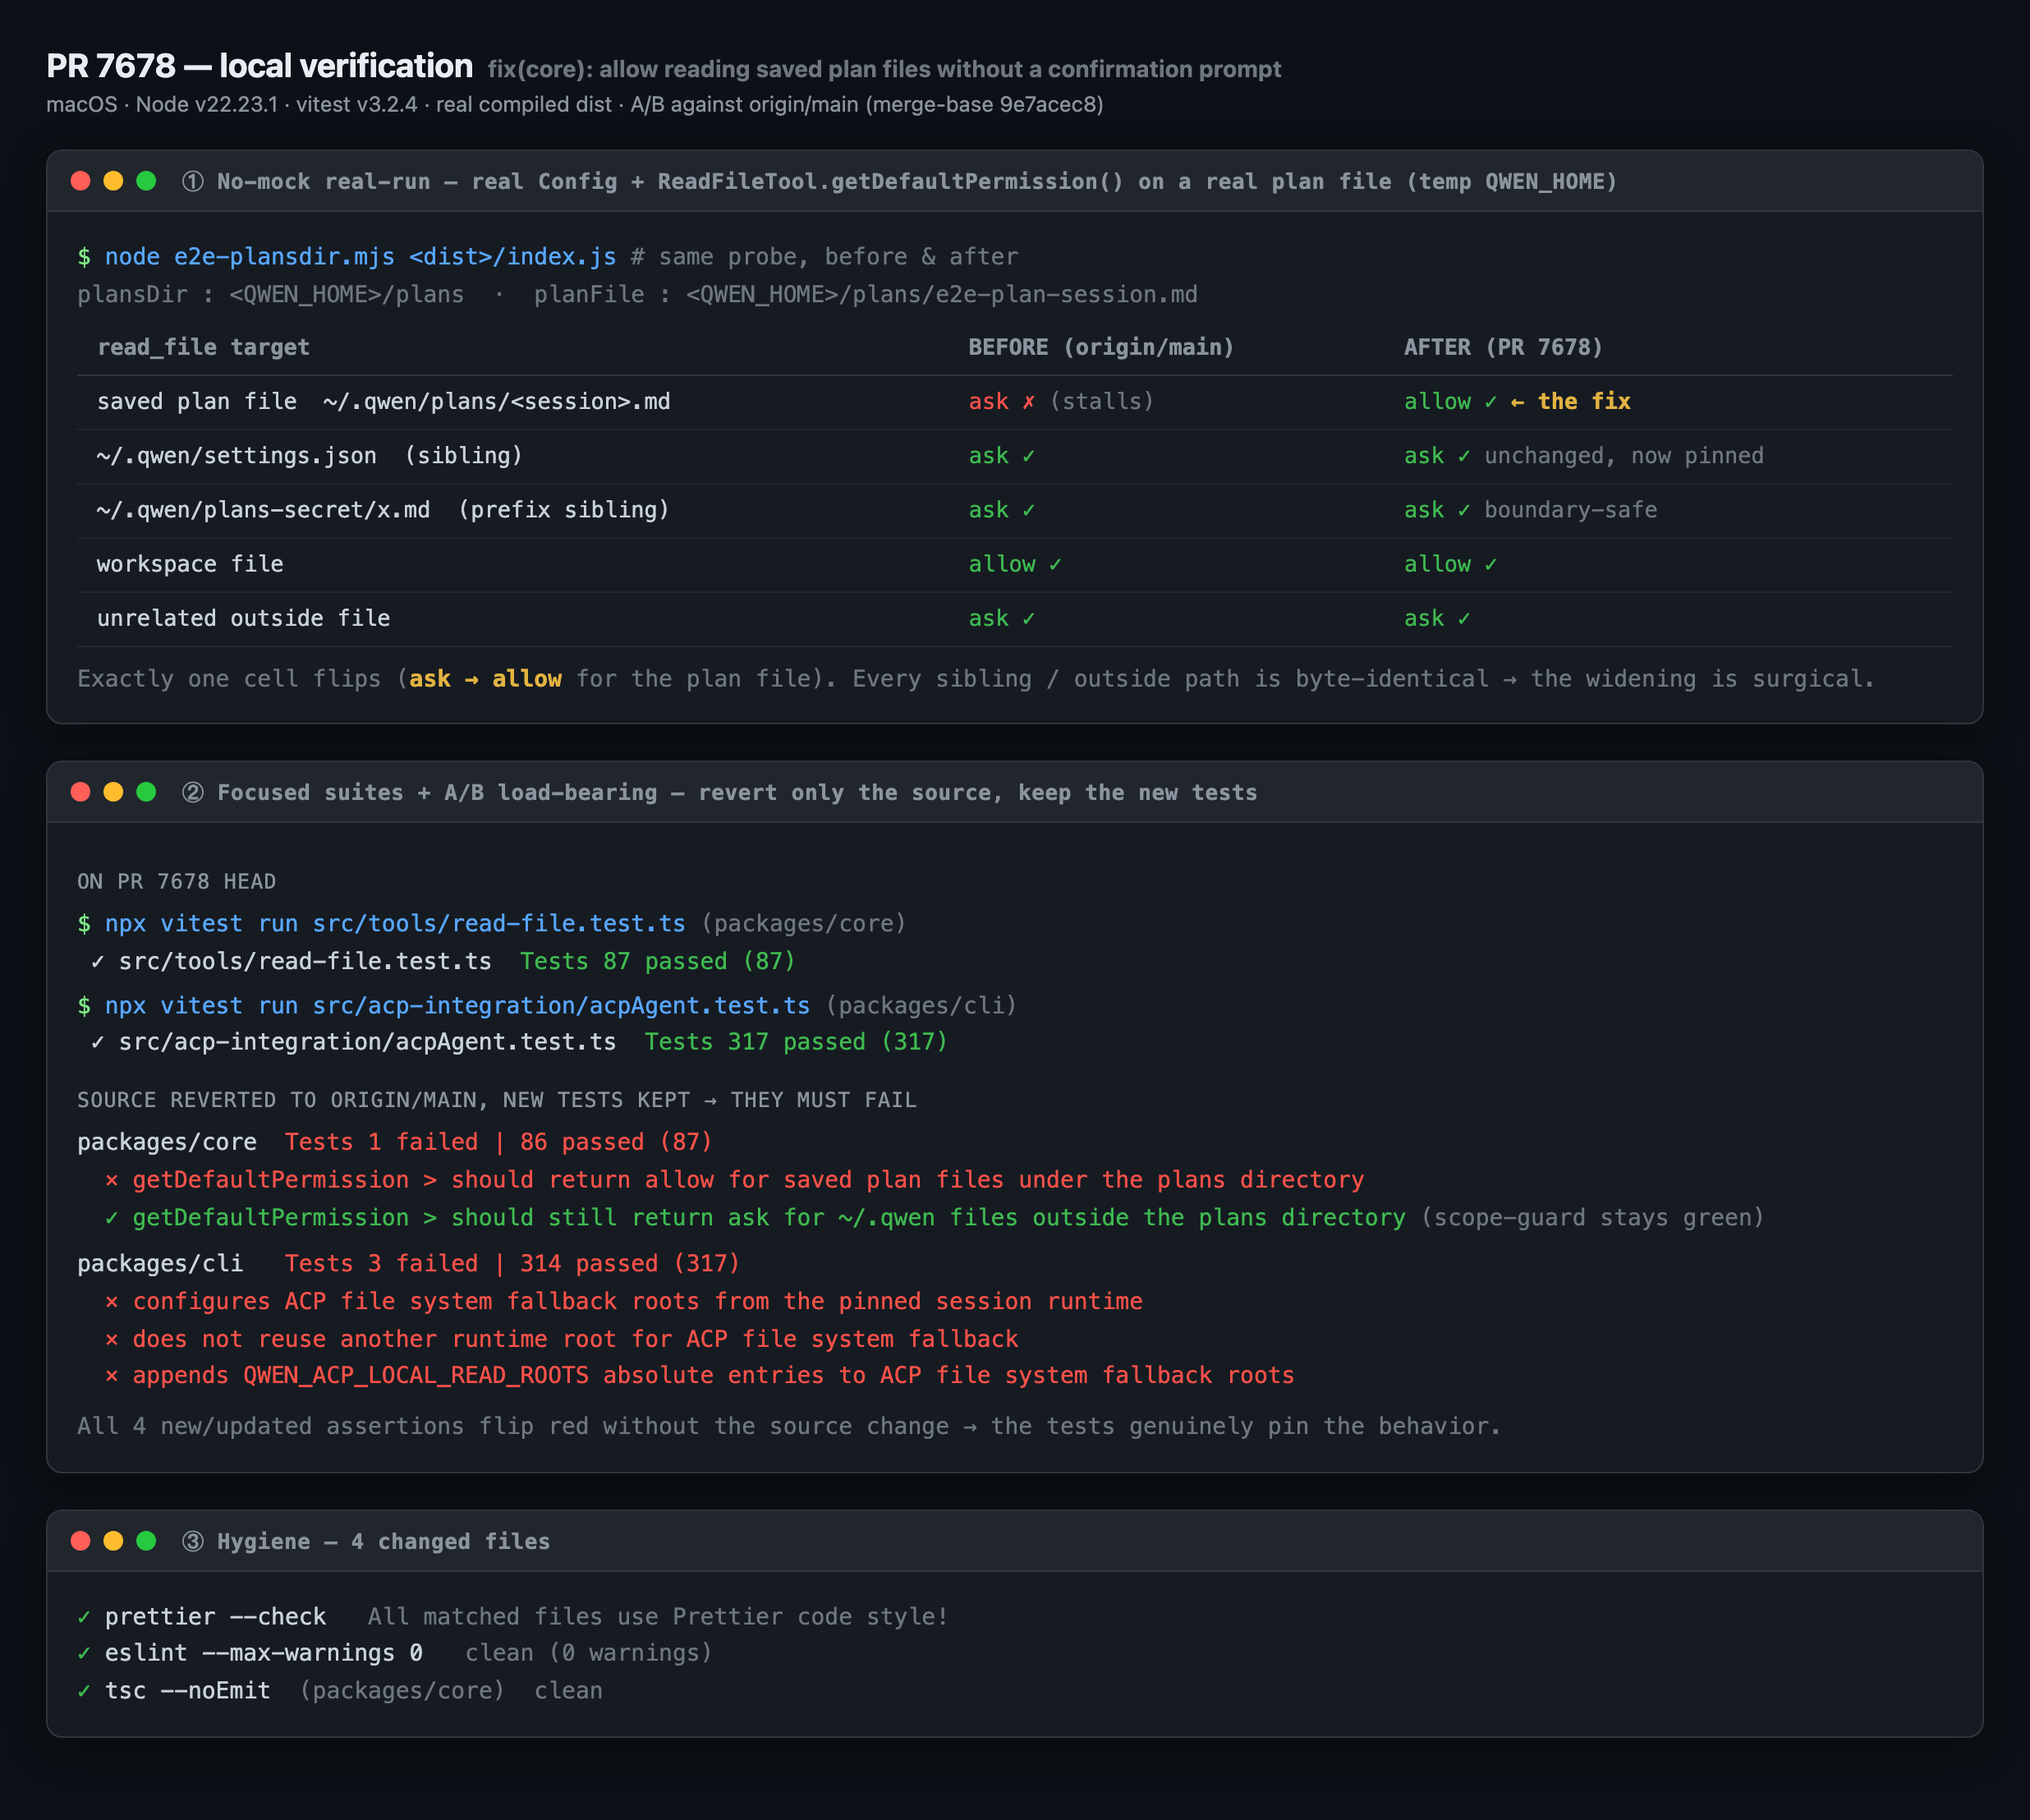This screenshot has width=2030, height=1820.
Task: Click the yellow dot in the Hygiene panel
Action: pos(113,1541)
